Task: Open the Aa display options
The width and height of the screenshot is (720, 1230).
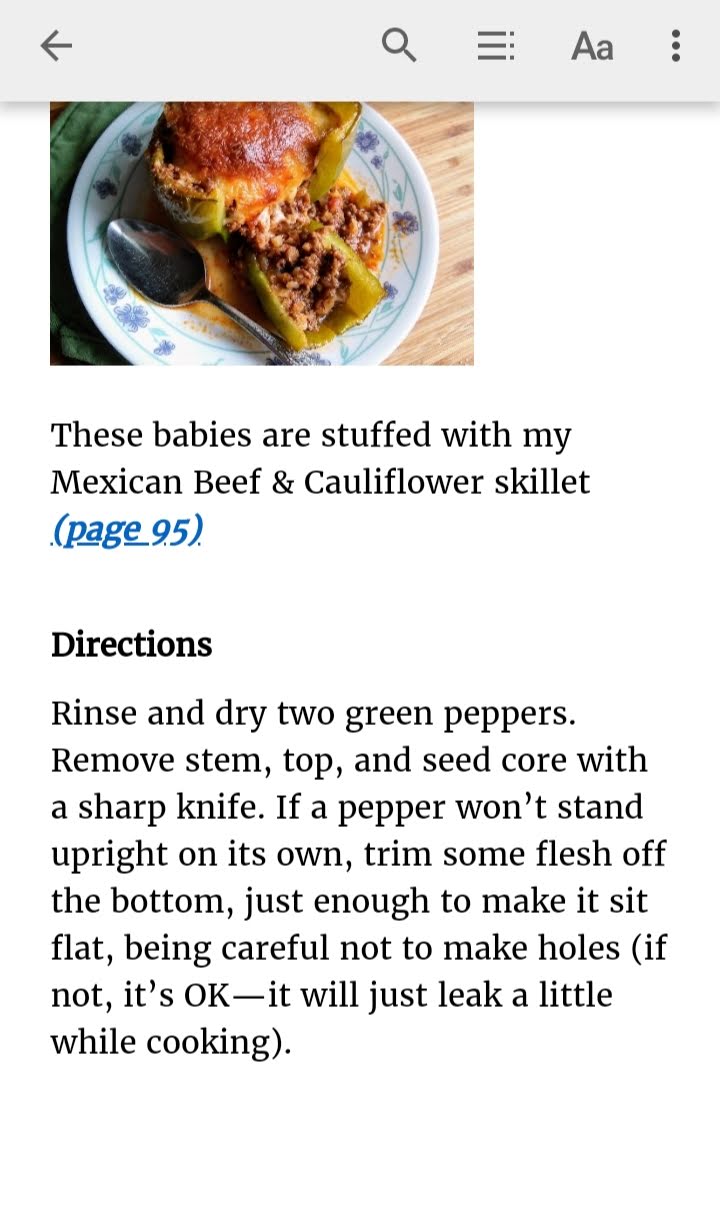Action: (592, 46)
